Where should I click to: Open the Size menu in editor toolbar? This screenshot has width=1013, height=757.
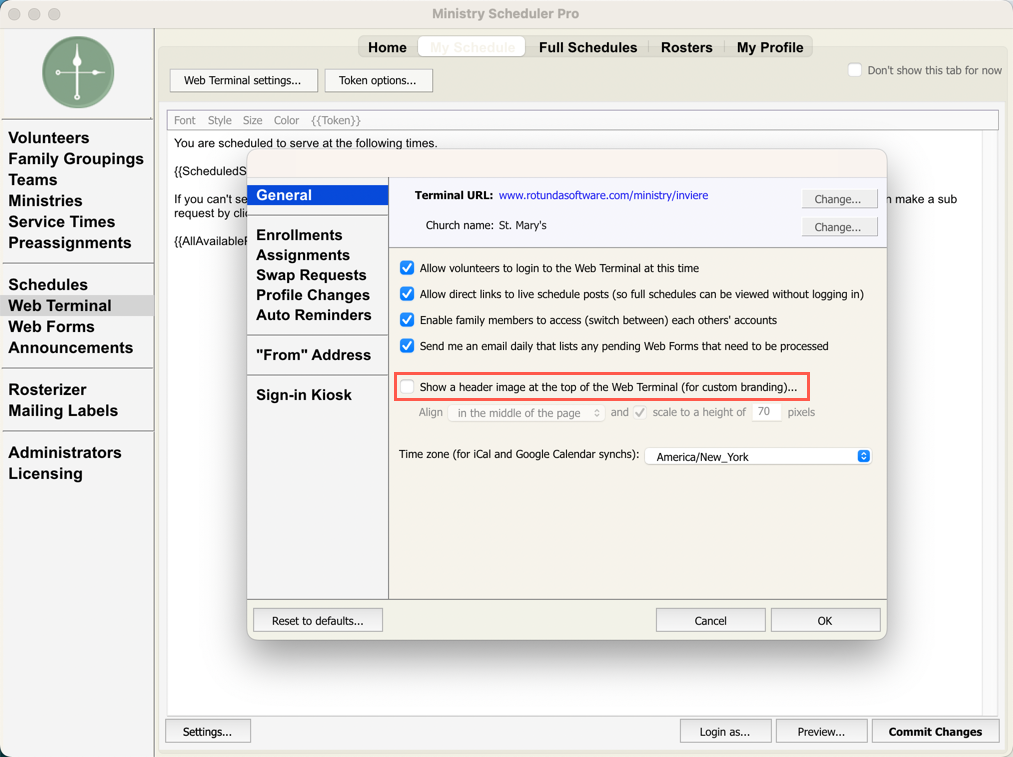click(253, 120)
